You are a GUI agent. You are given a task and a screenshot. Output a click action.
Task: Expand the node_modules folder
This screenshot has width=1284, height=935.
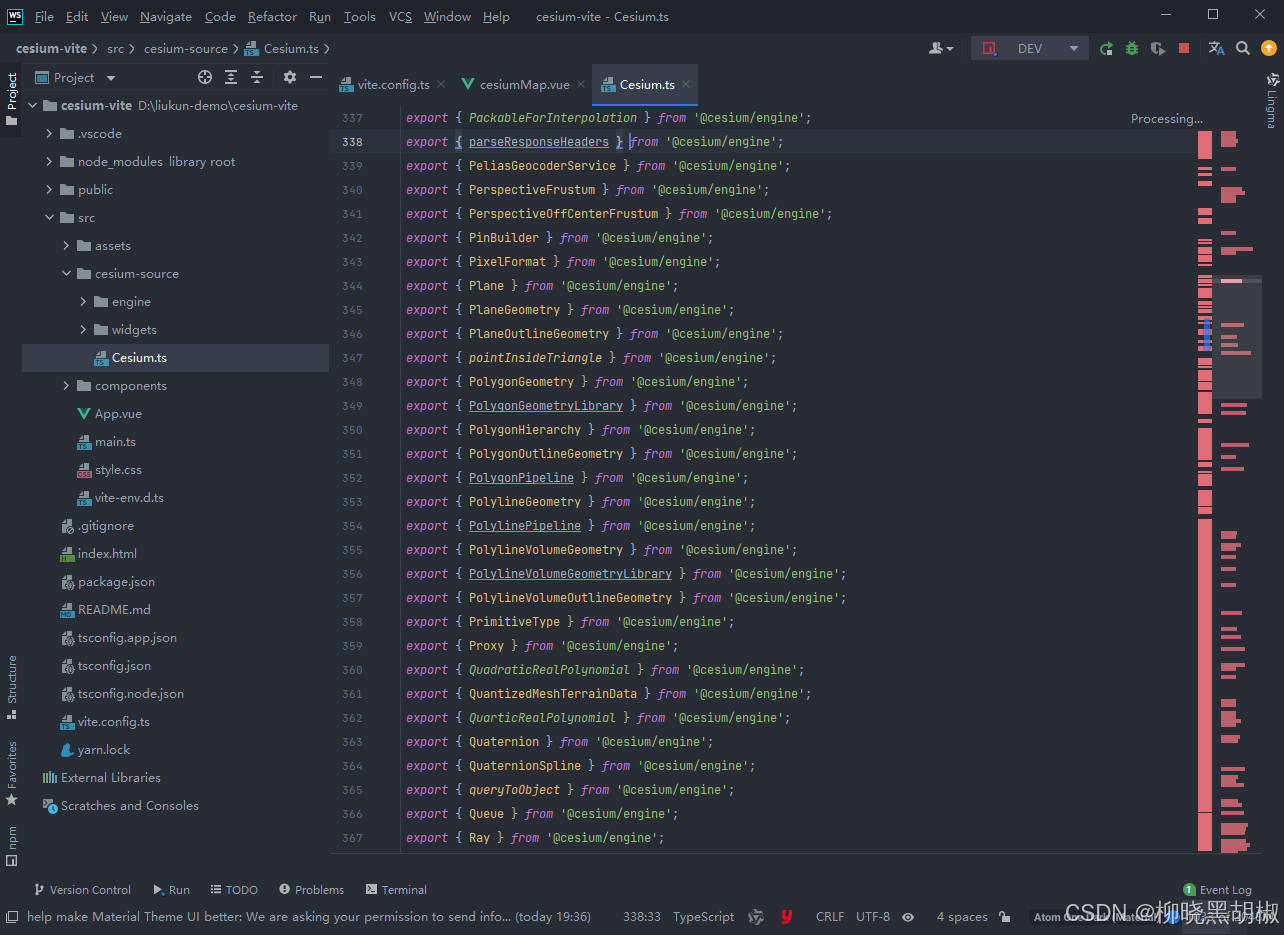(x=50, y=161)
